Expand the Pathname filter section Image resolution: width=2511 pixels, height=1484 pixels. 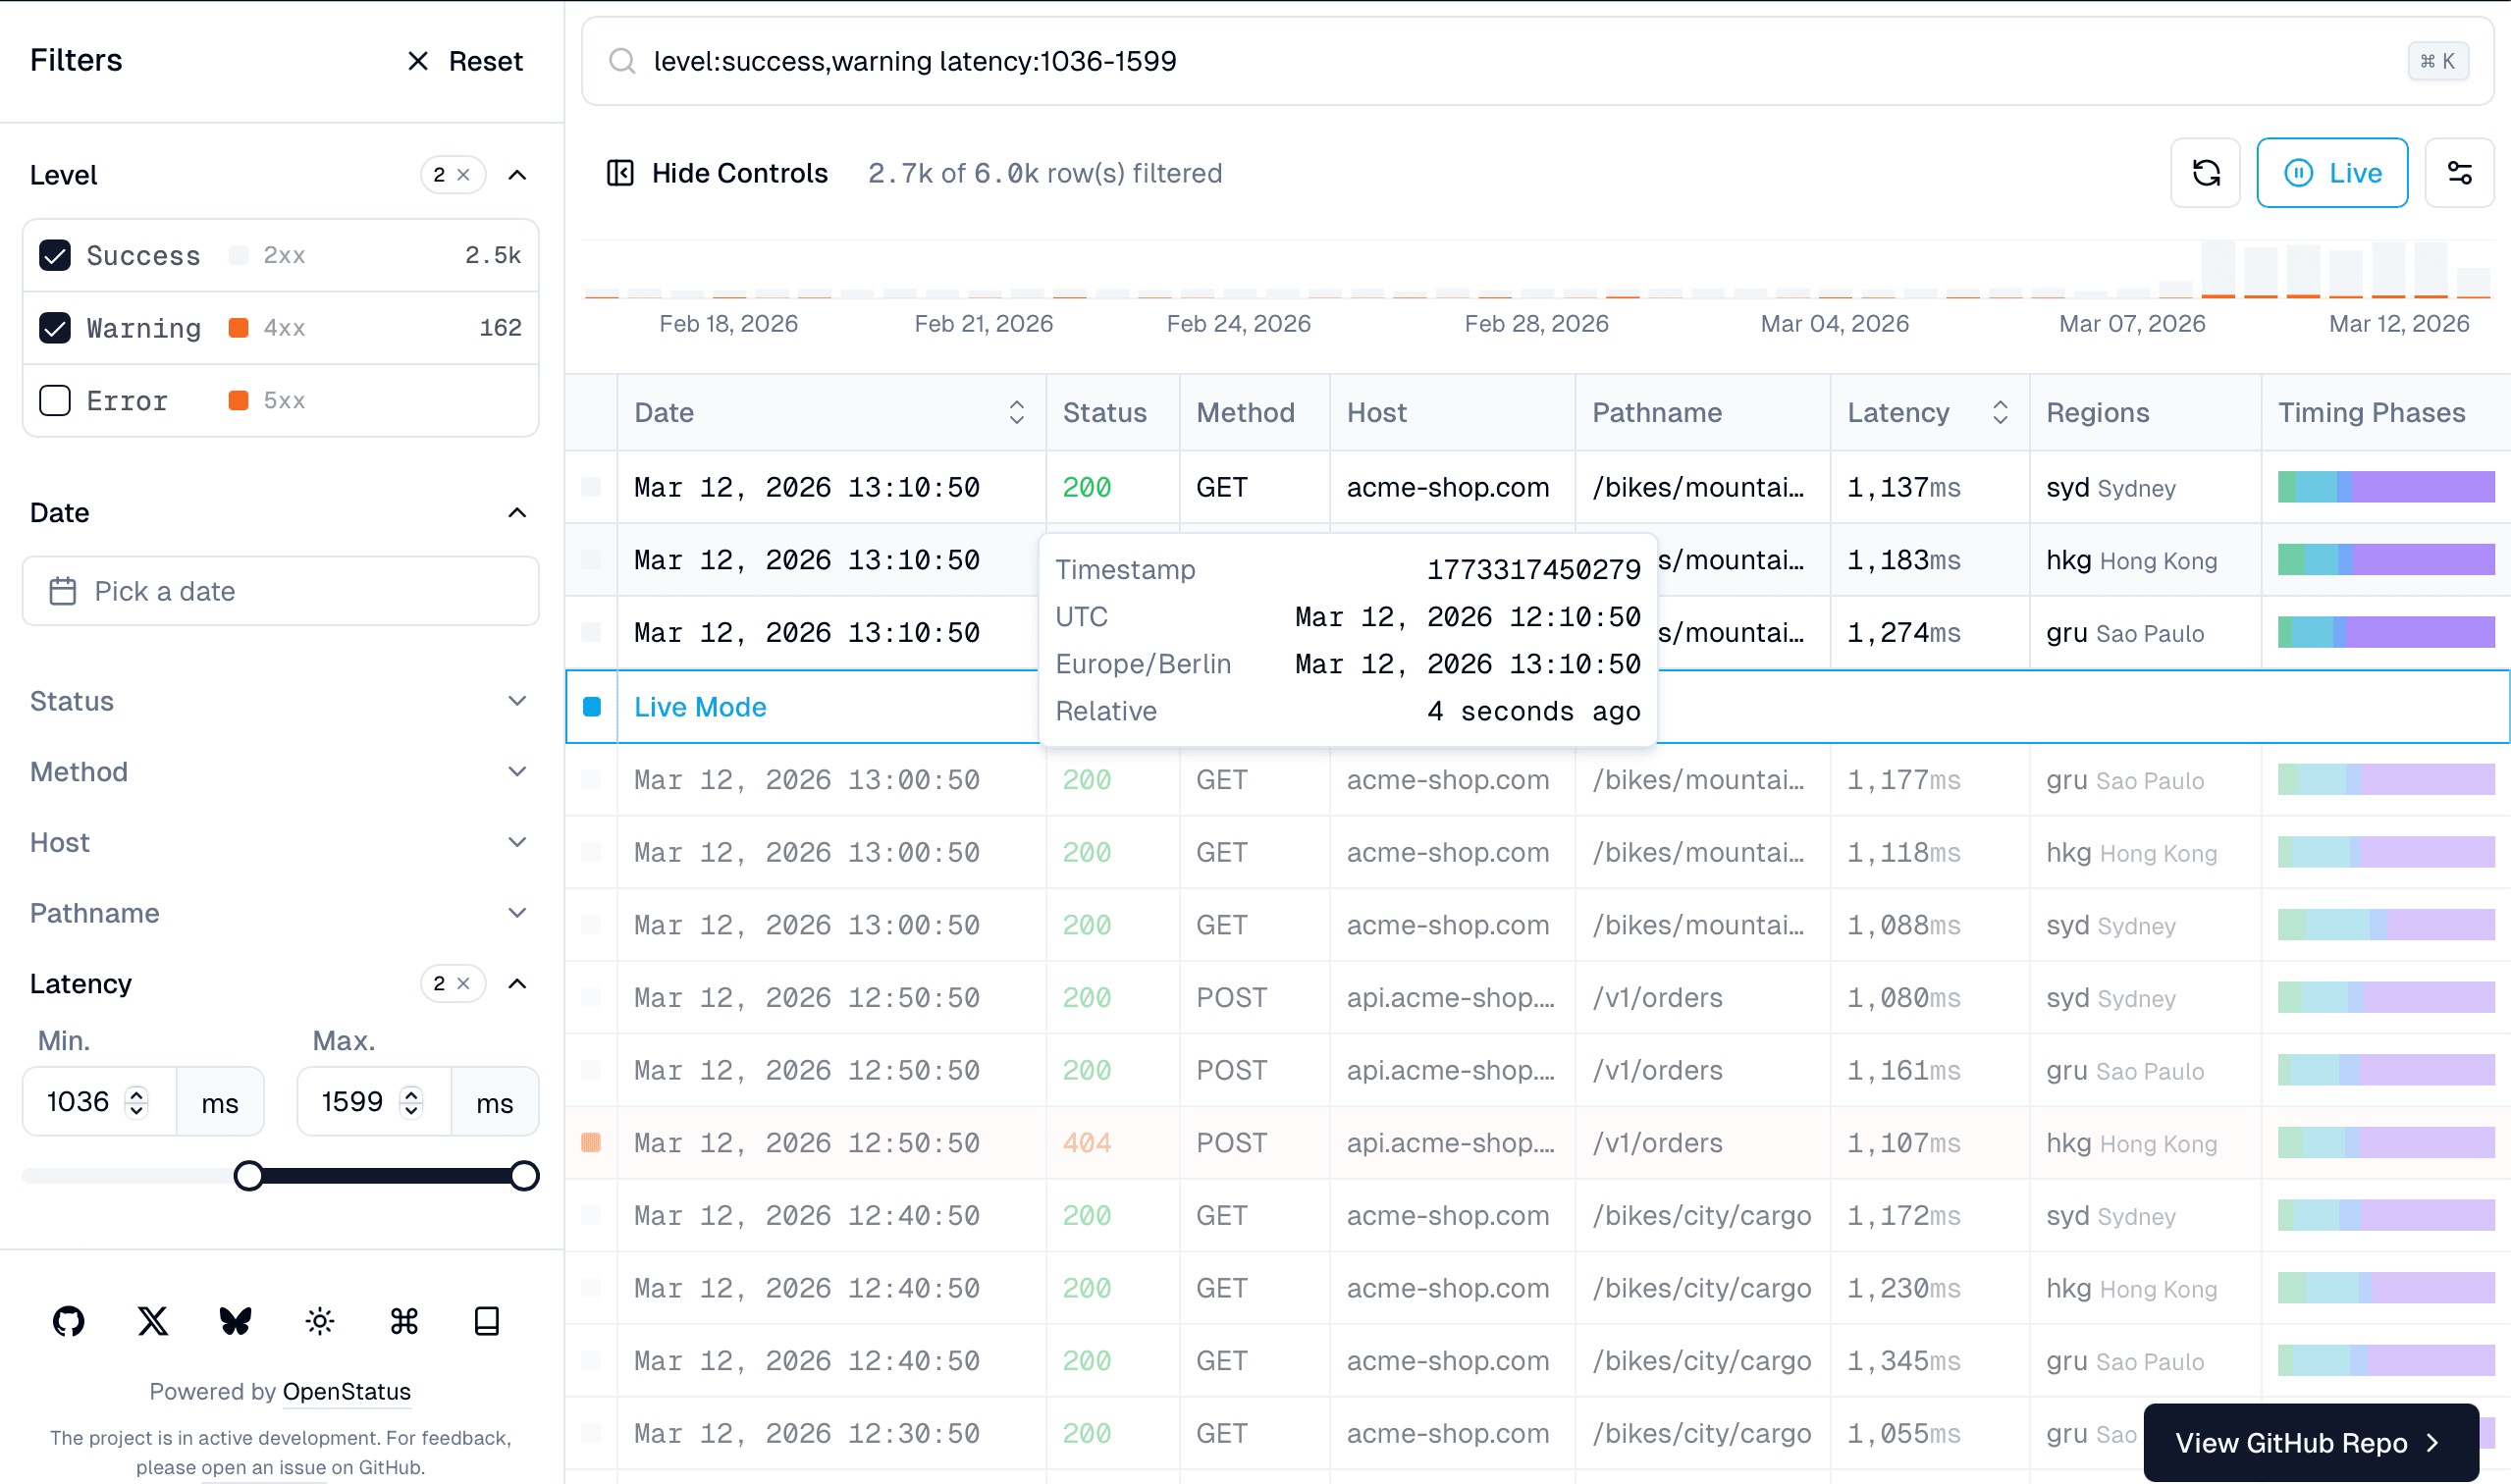[x=517, y=912]
